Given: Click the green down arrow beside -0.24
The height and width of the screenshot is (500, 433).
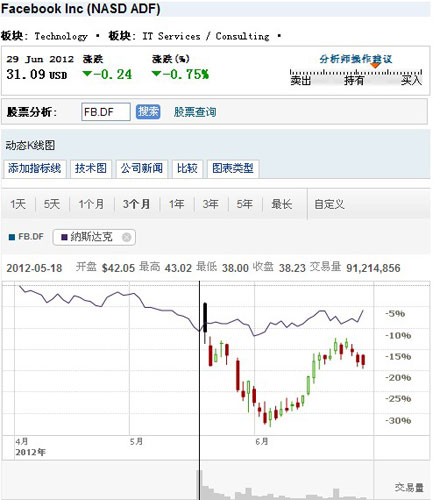Looking at the screenshot, I should click(x=87, y=73).
